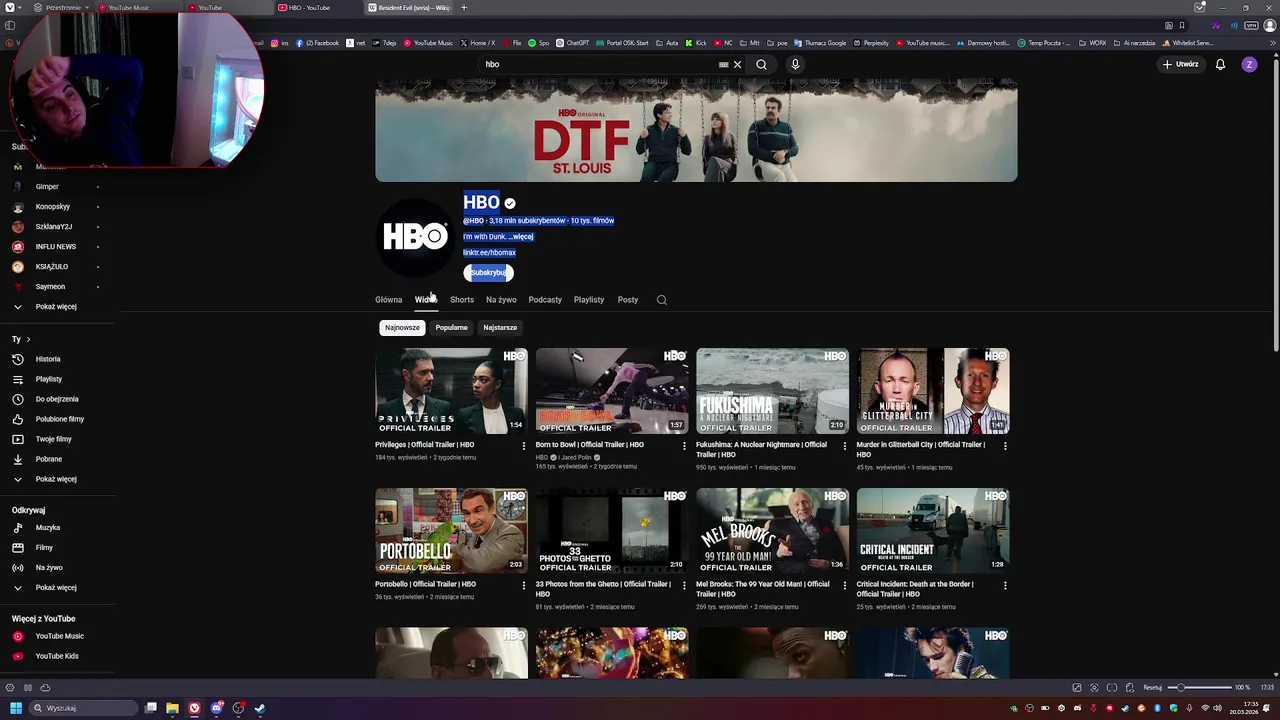Viewport: 1280px width, 720px height.
Task: Play Mel Brooks: The 99 Year Old Man thumbnail
Action: tap(772, 530)
